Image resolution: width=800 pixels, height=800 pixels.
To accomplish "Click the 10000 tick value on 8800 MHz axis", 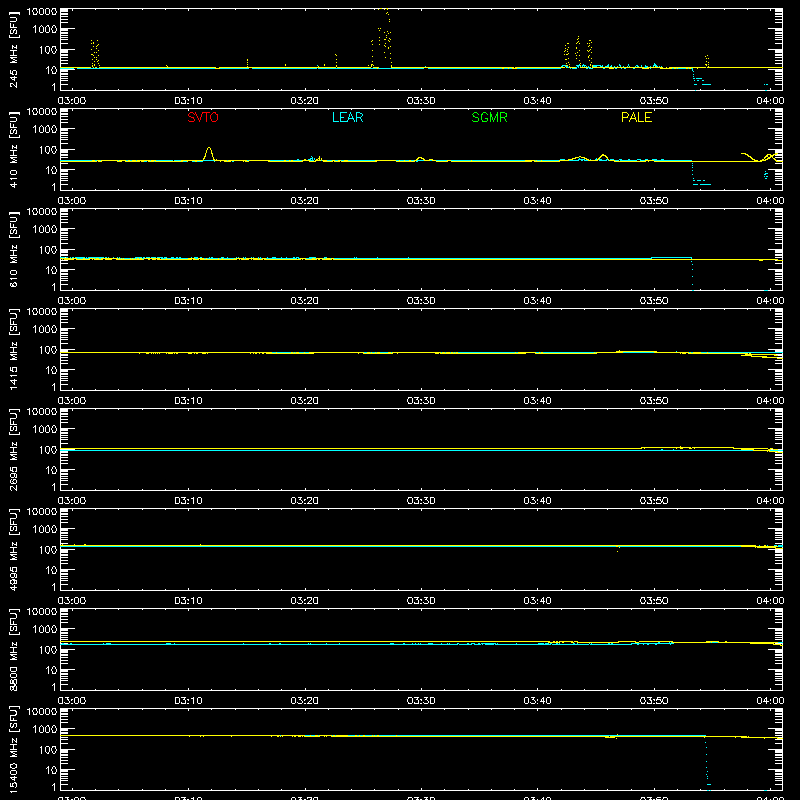I will click(42, 612).
